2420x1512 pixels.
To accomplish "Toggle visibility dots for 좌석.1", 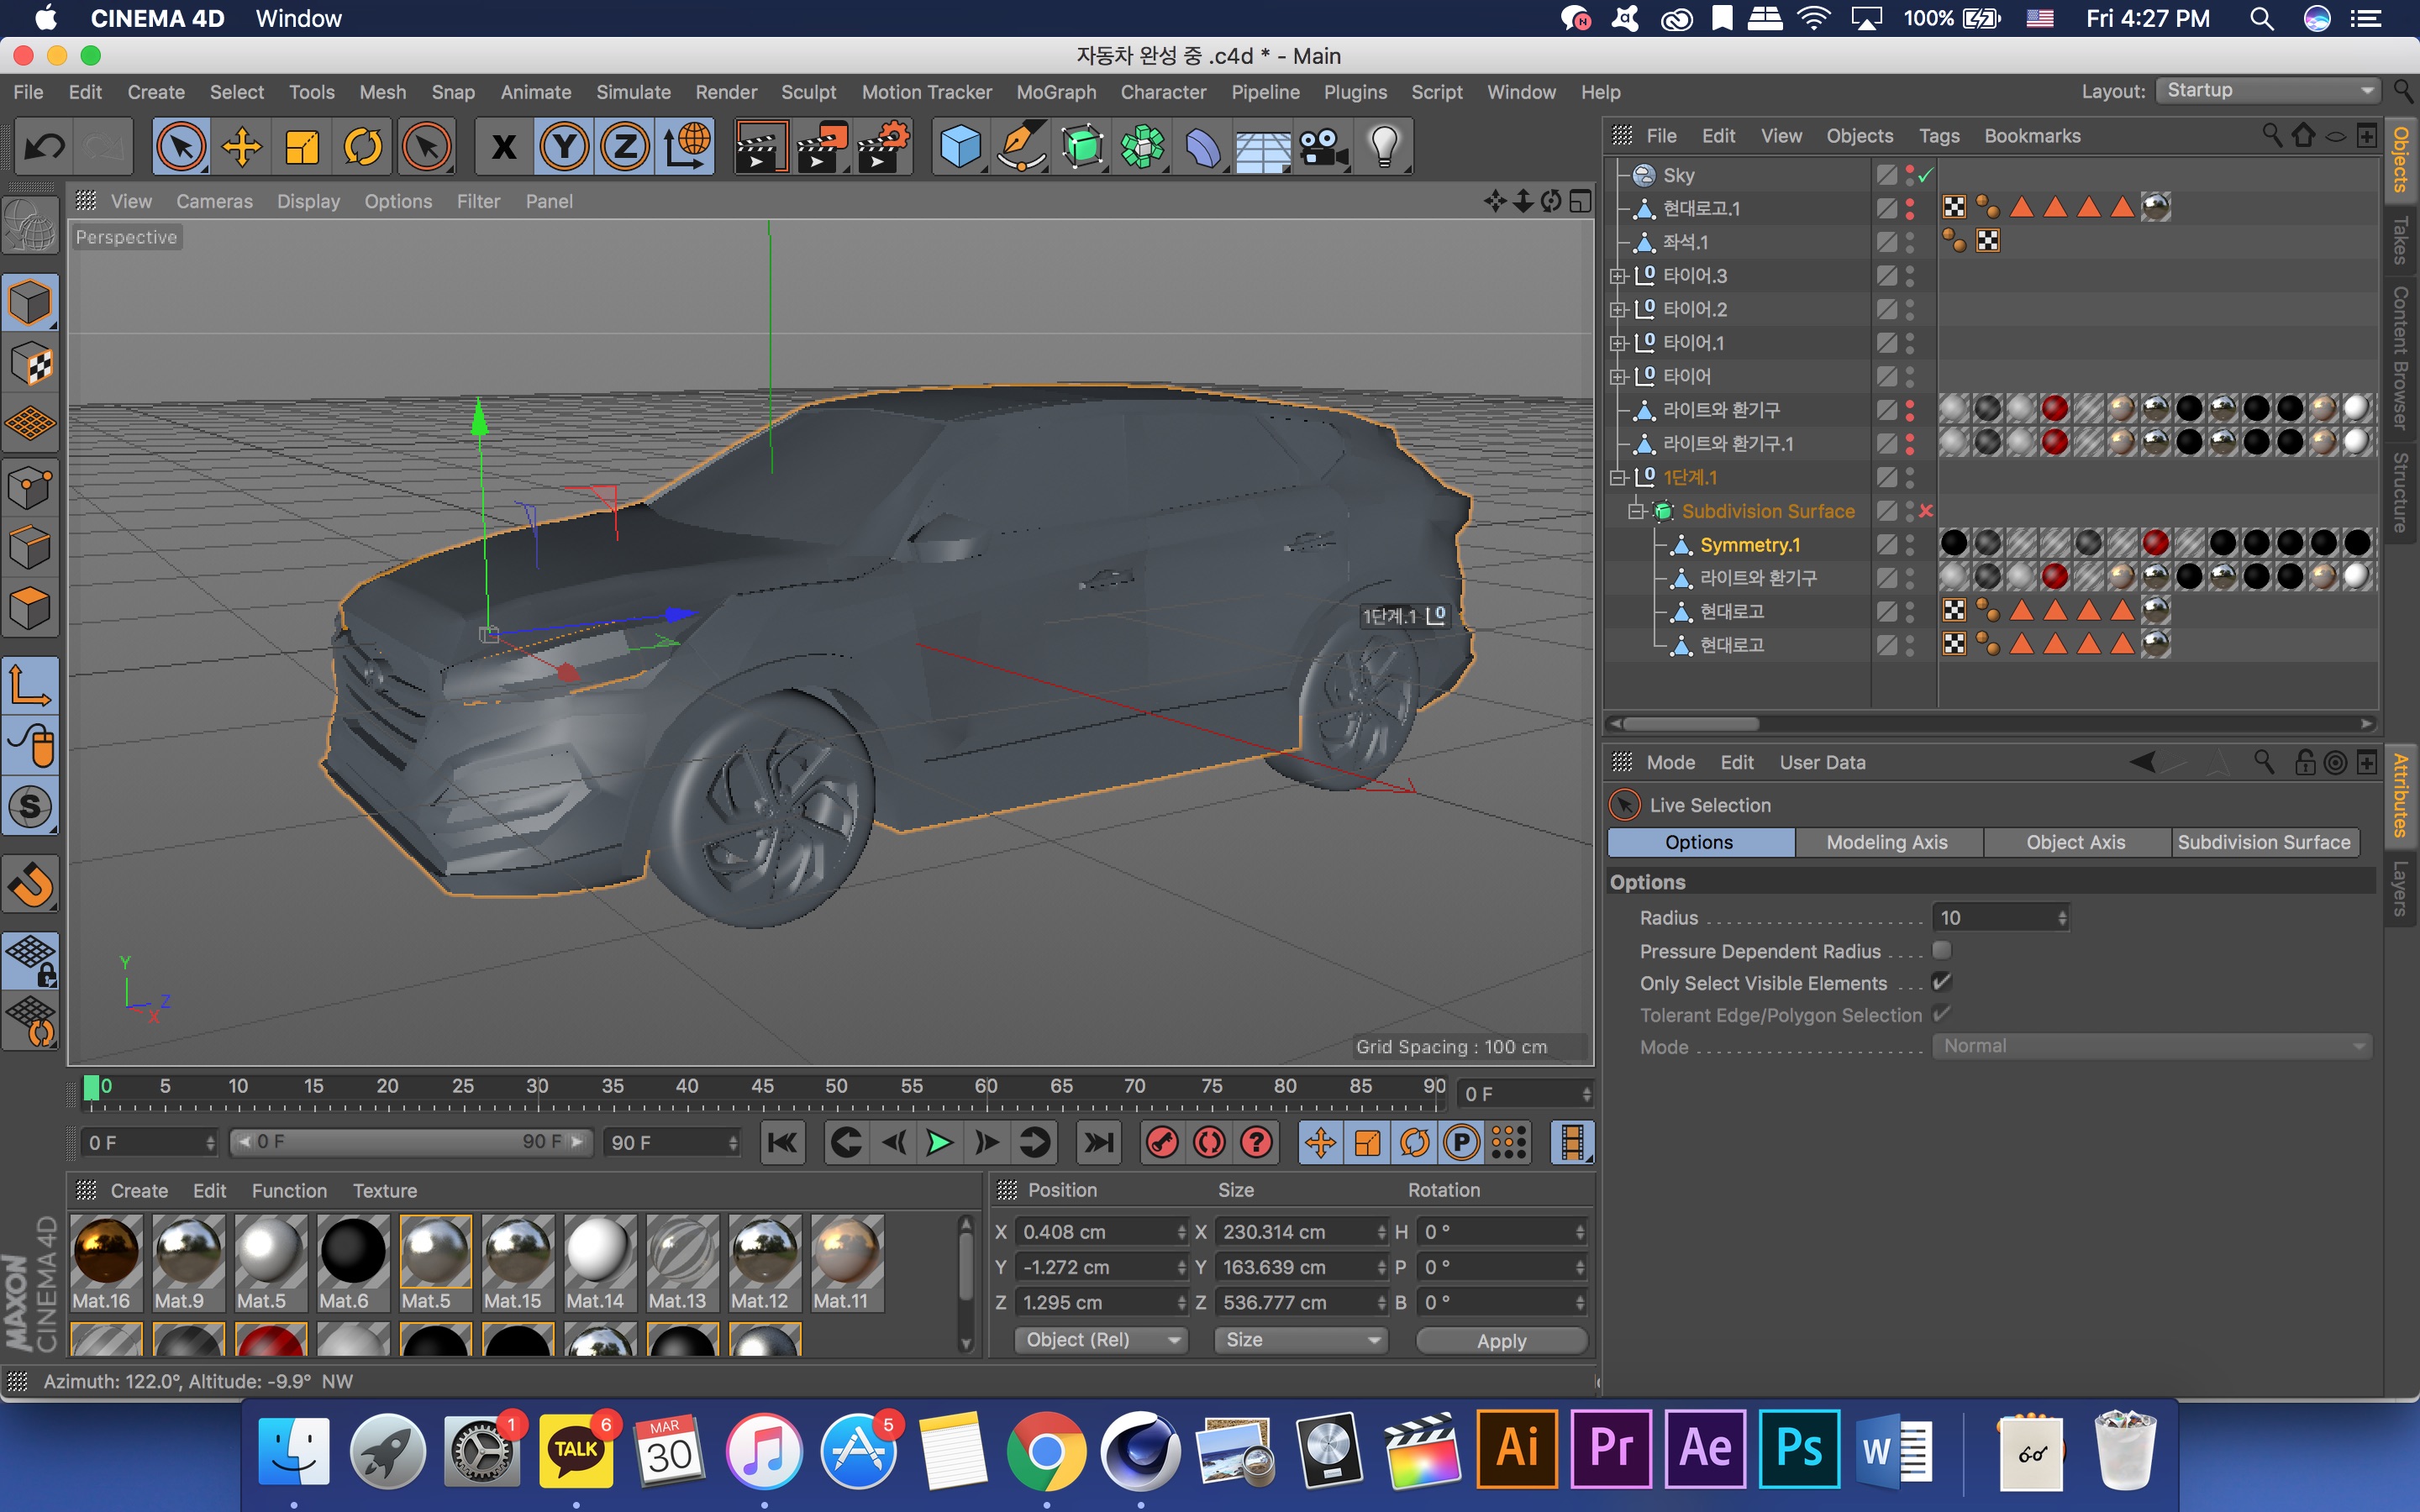I will tap(1910, 242).
